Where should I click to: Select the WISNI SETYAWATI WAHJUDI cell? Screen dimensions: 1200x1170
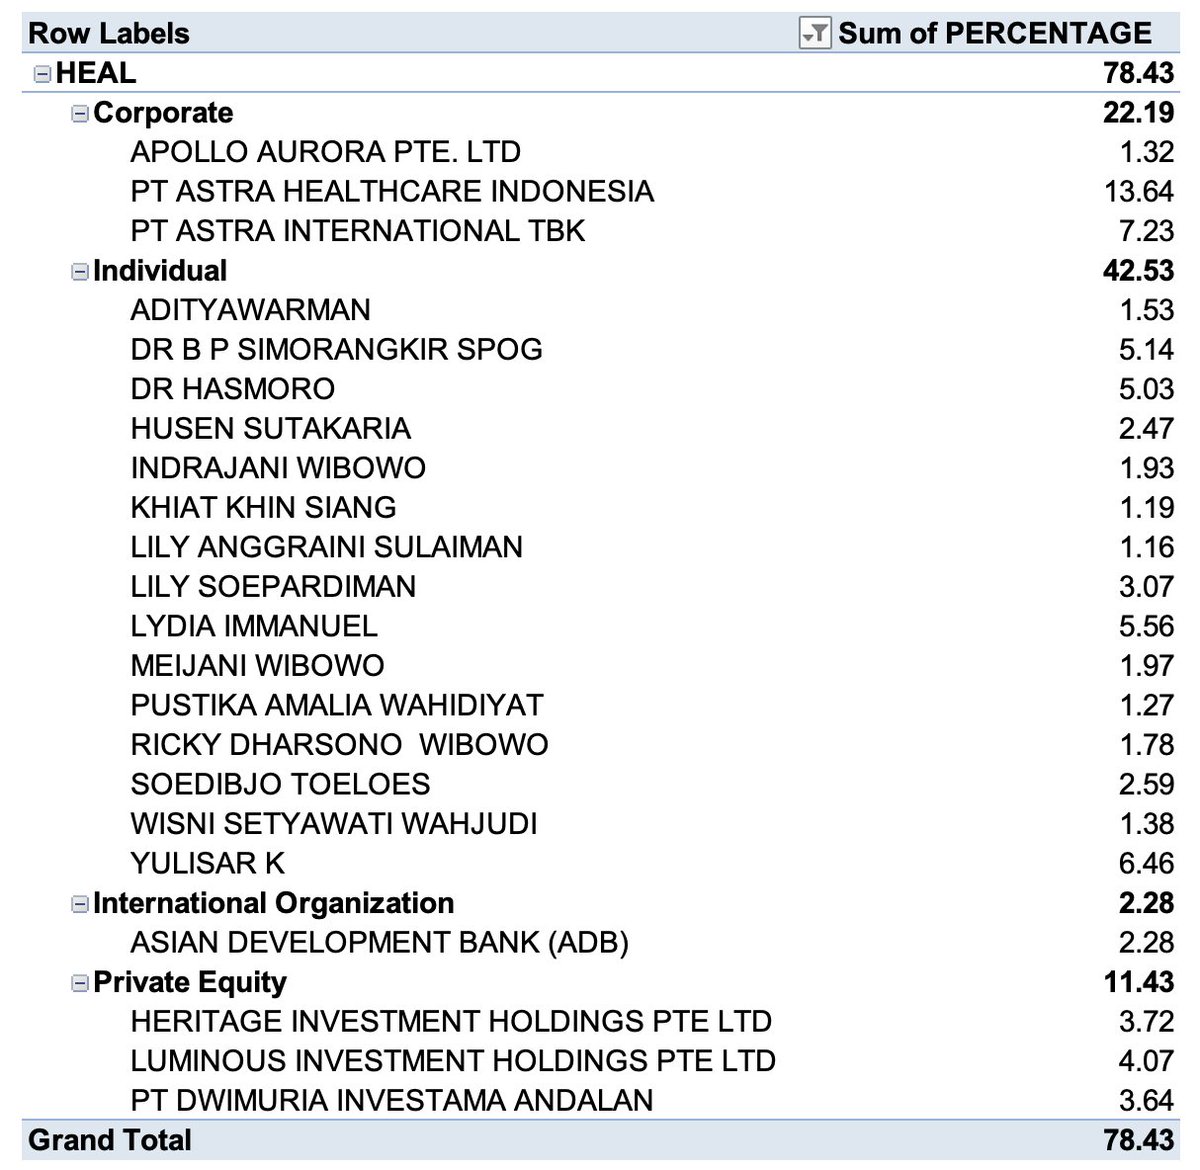334,824
